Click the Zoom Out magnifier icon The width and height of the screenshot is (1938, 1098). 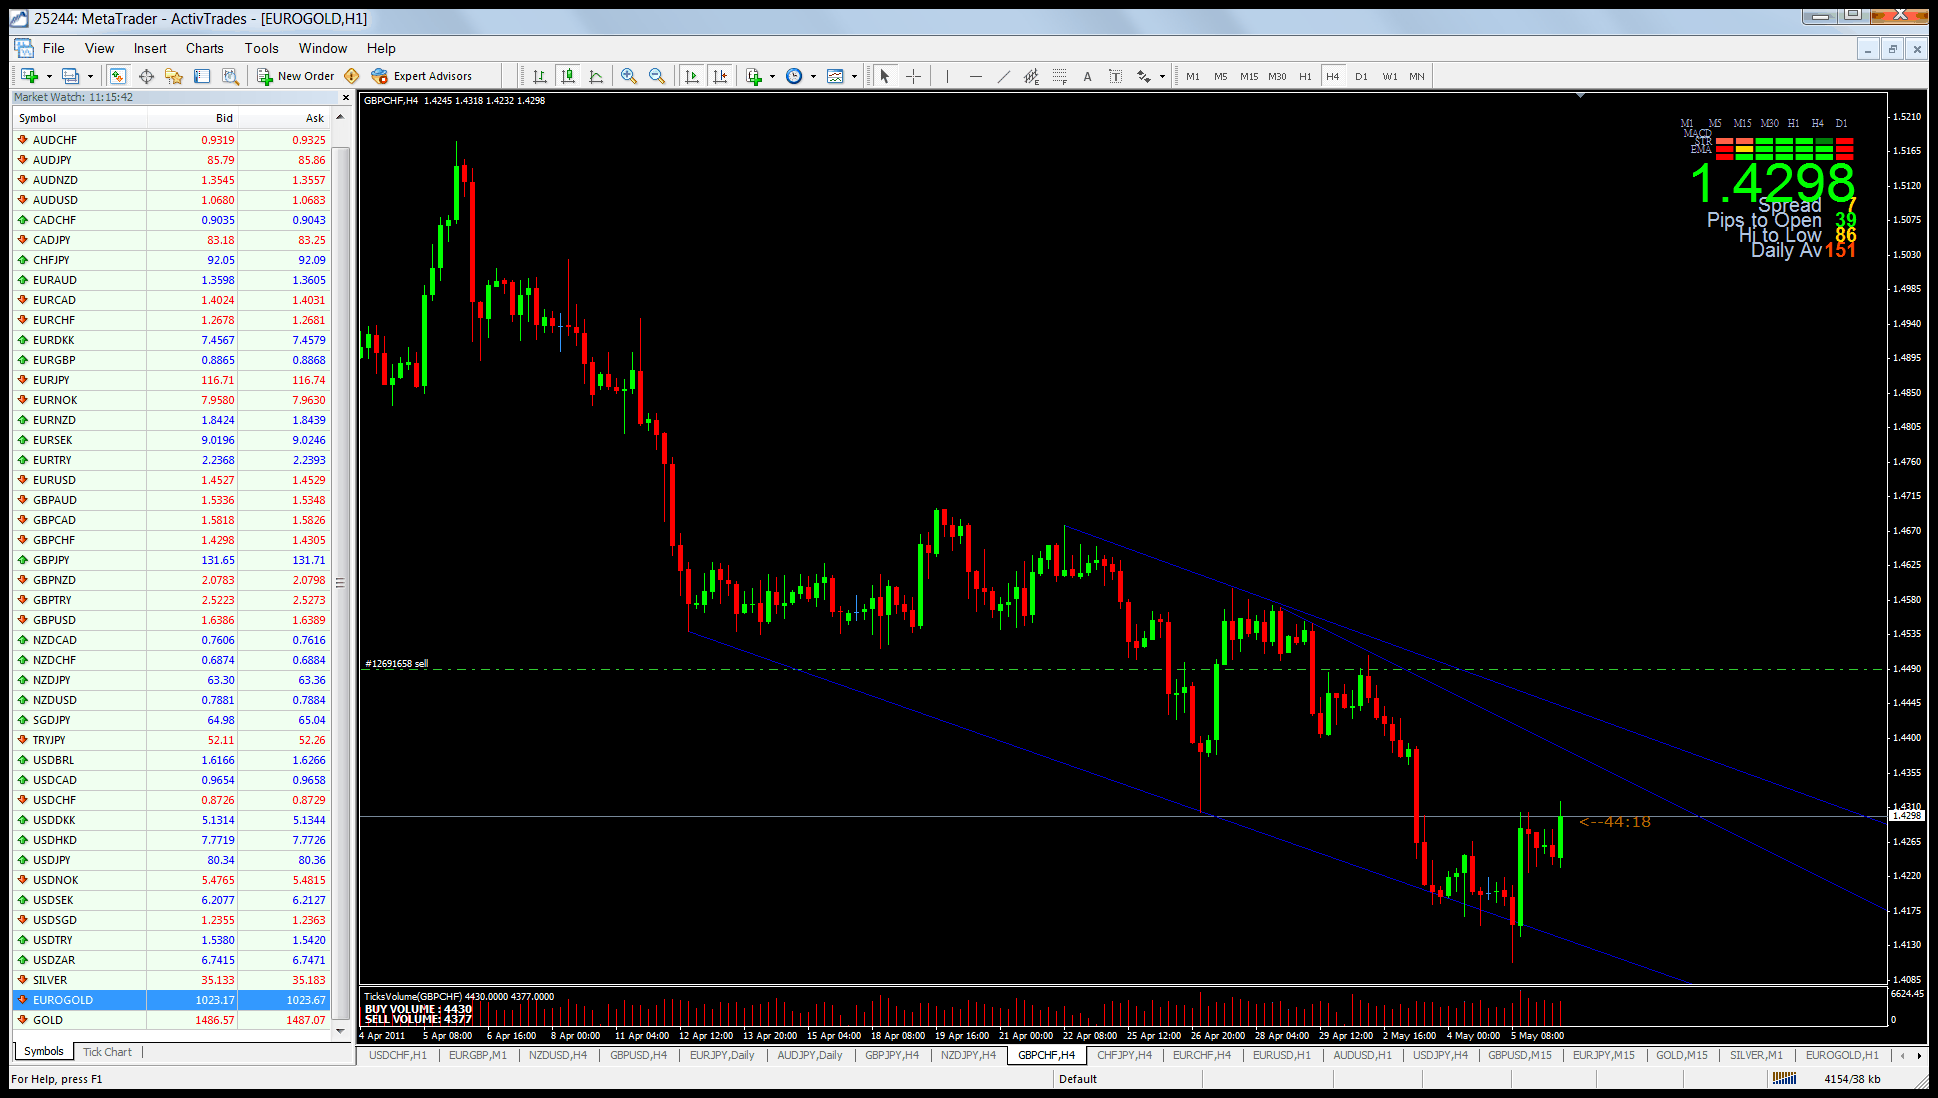tap(656, 76)
